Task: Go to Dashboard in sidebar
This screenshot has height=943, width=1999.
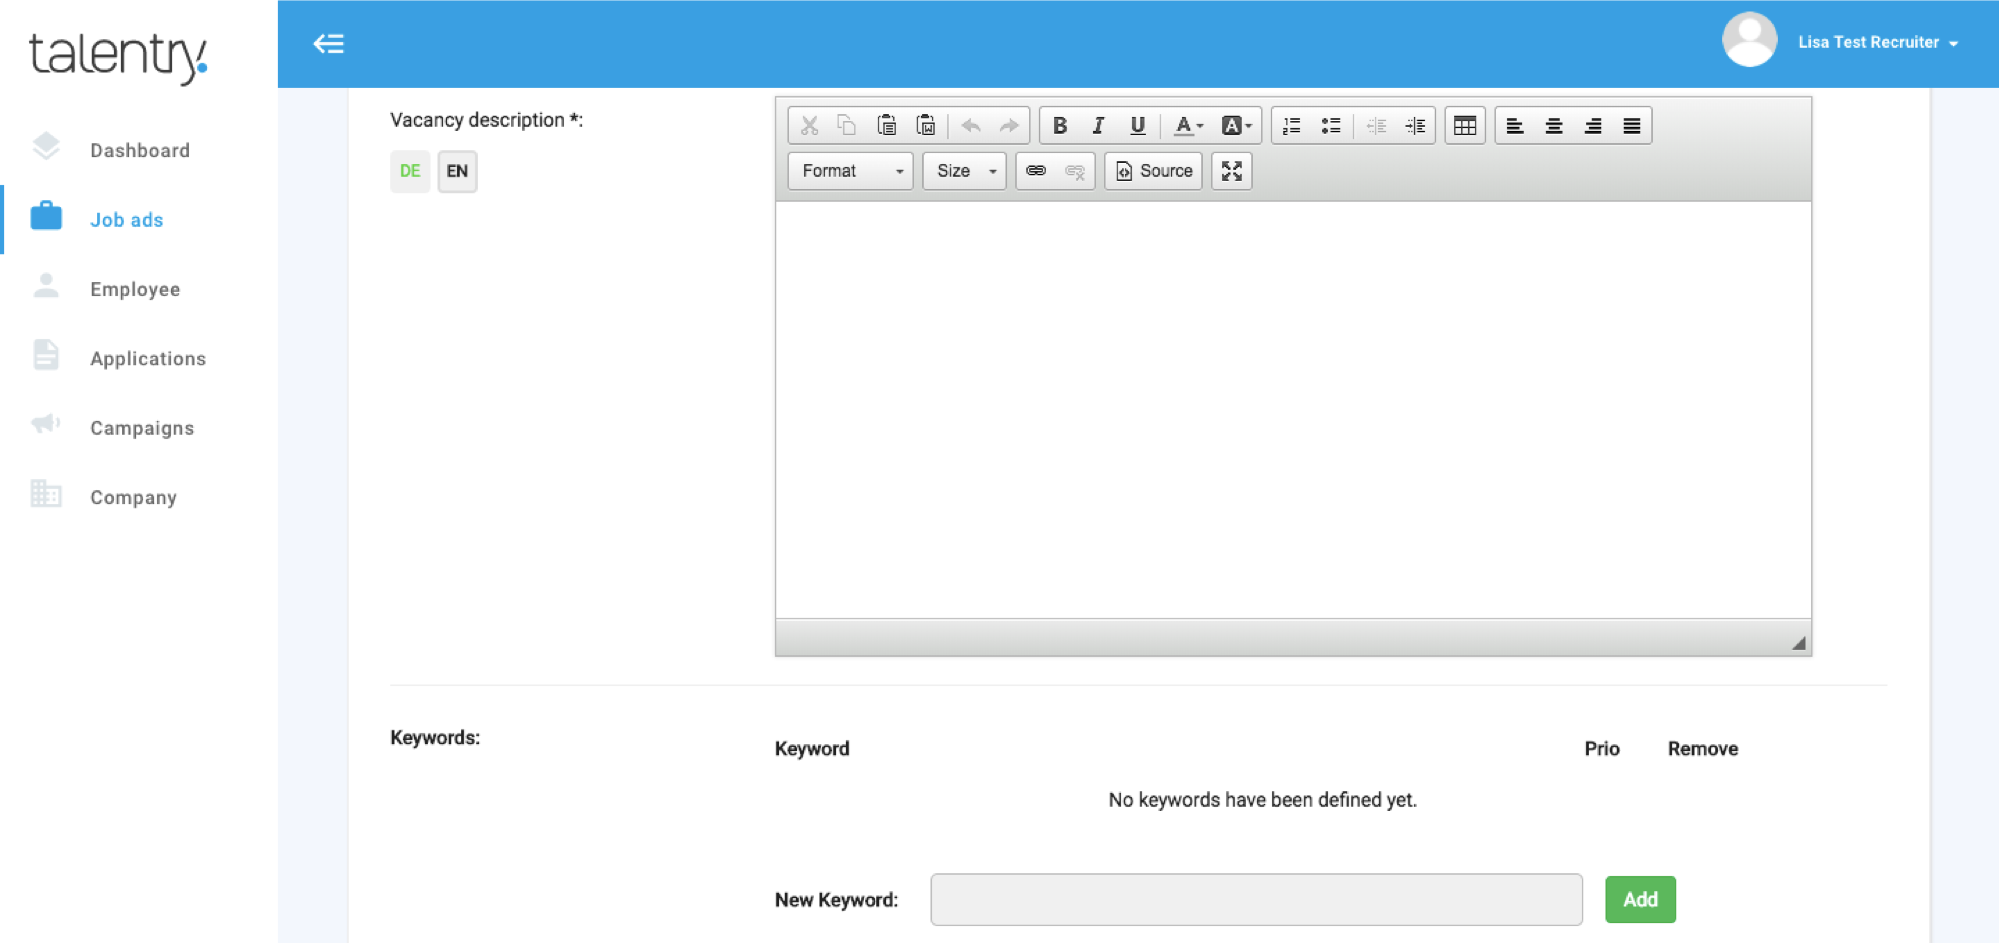Action: pyautogui.click(x=139, y=150)
